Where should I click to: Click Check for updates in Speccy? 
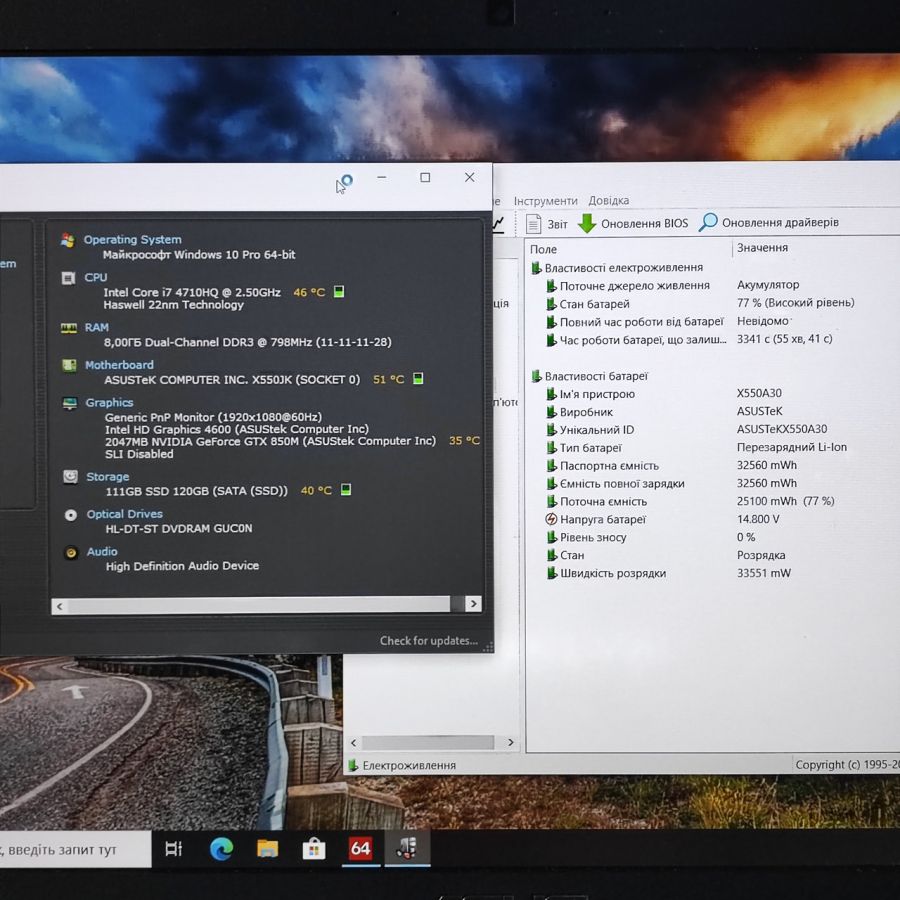coord(429,641)
